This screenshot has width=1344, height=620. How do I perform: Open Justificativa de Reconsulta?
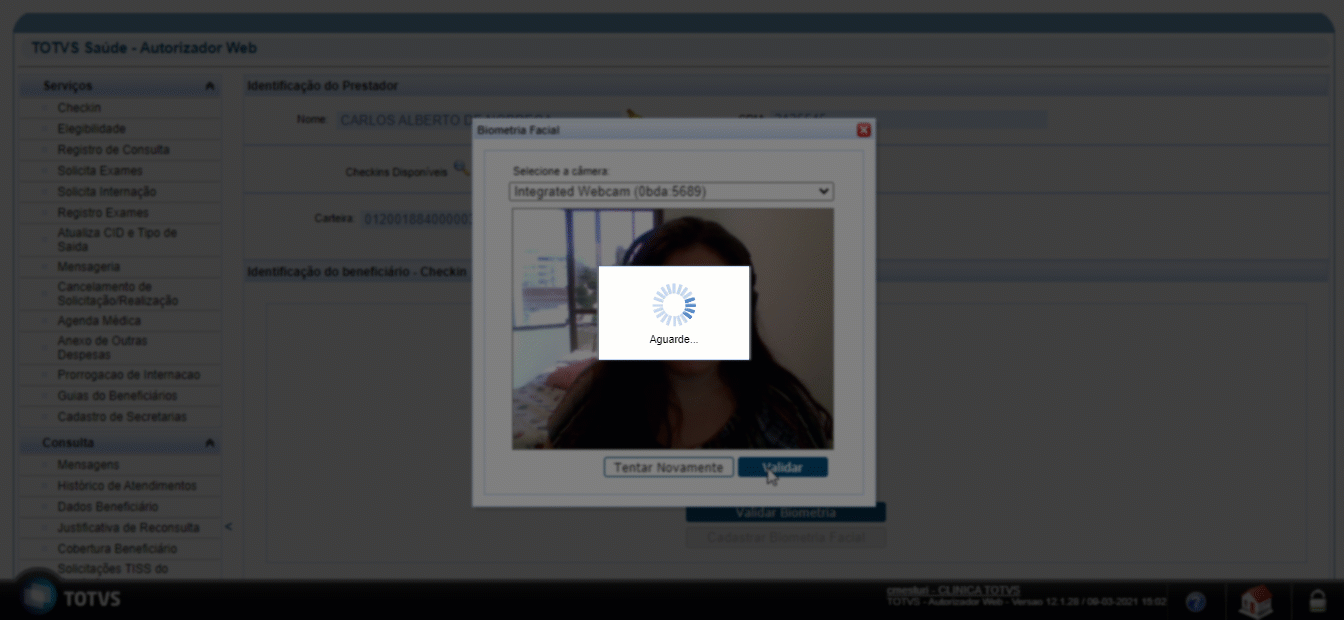point(128,528)
